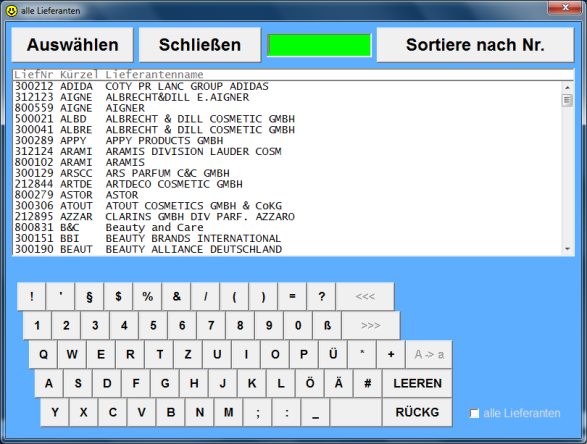The image size is (587, 444).
Task: Select row 300151 BBI BEAUTY BRANDS INTERNATIONAL
Action: pos(288,238)
